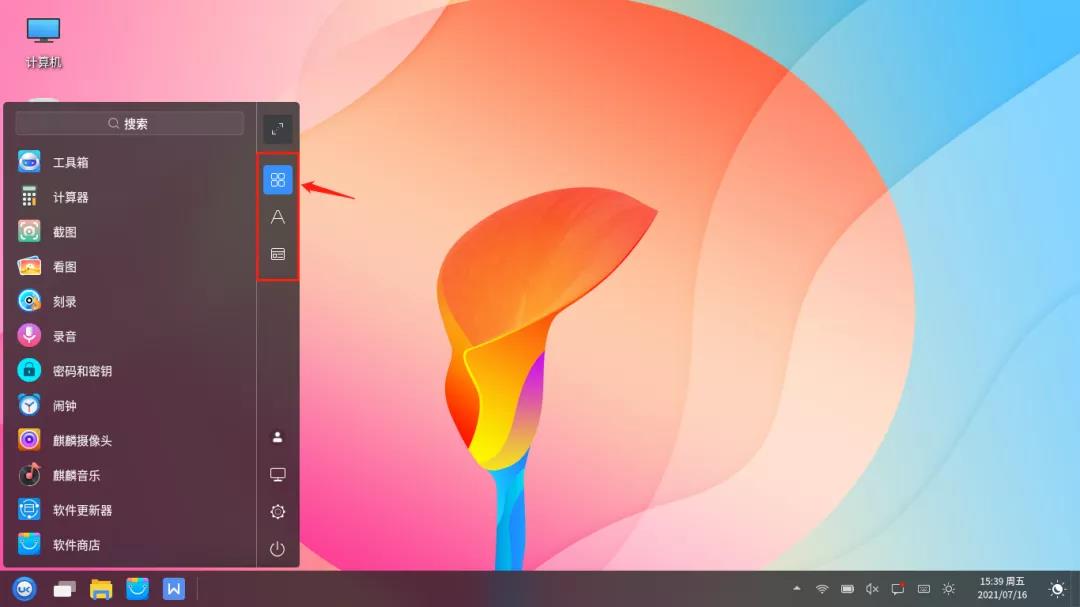The image size is (1080, 607).
Task: Click the power button in start menu
Action: point(278,548)
